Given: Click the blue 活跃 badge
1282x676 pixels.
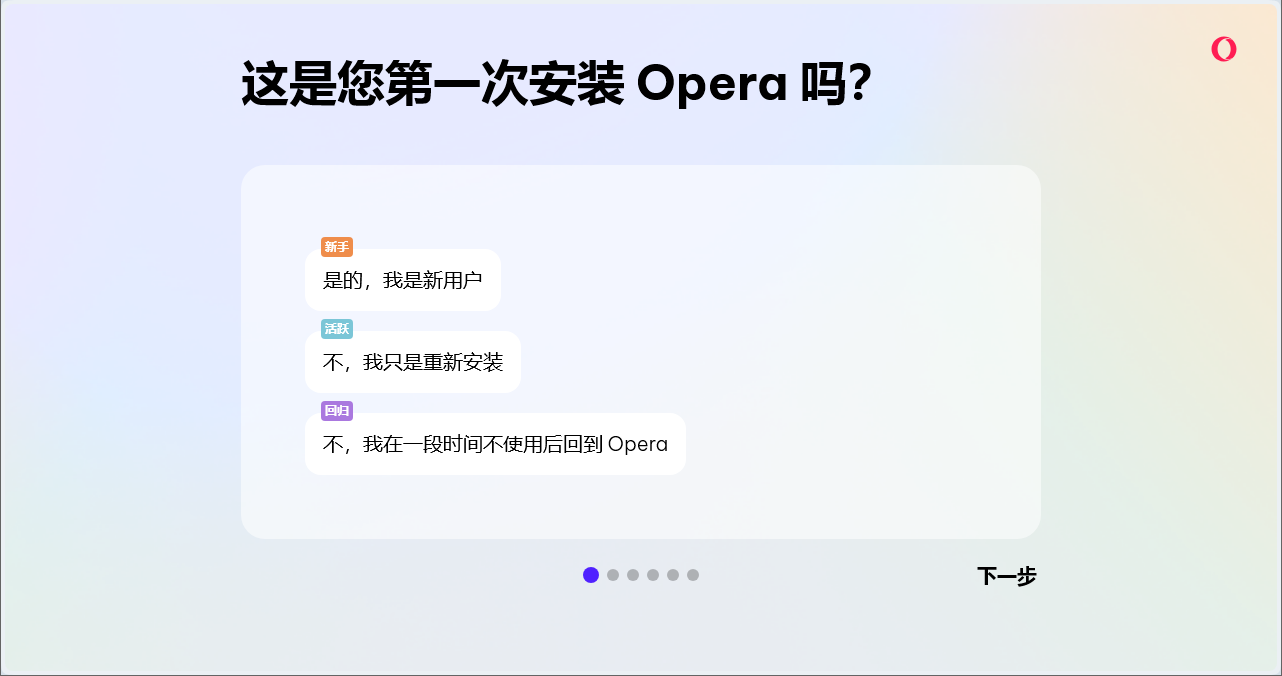Looking at the screenshot, I should (x=337, y=328).
